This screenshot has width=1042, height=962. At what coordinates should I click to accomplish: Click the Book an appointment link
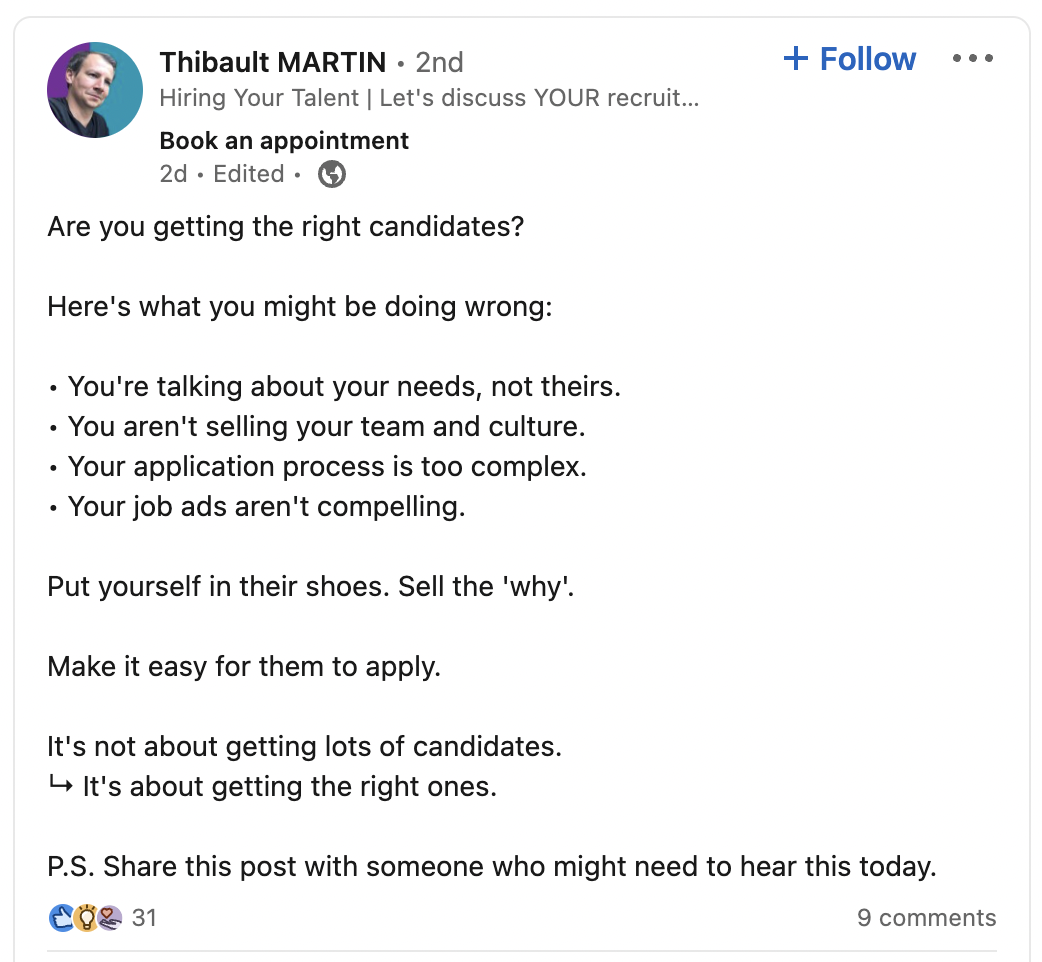[x=284, y=141]
